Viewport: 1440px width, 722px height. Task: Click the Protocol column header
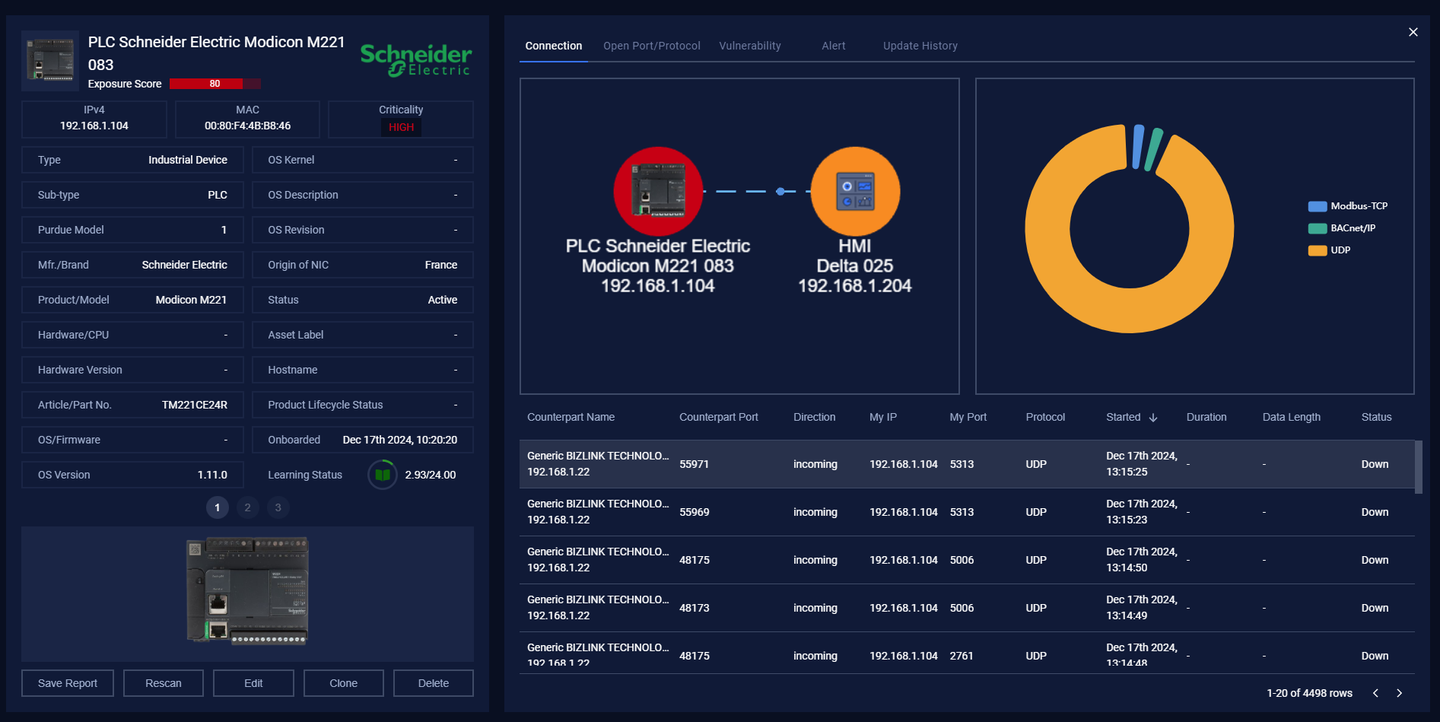(1046, 418)
